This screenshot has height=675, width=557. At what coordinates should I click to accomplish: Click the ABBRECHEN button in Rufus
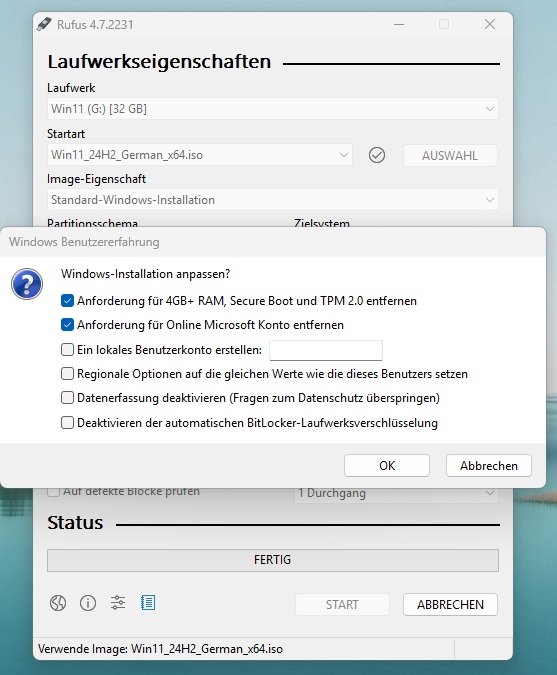[450, 605]
